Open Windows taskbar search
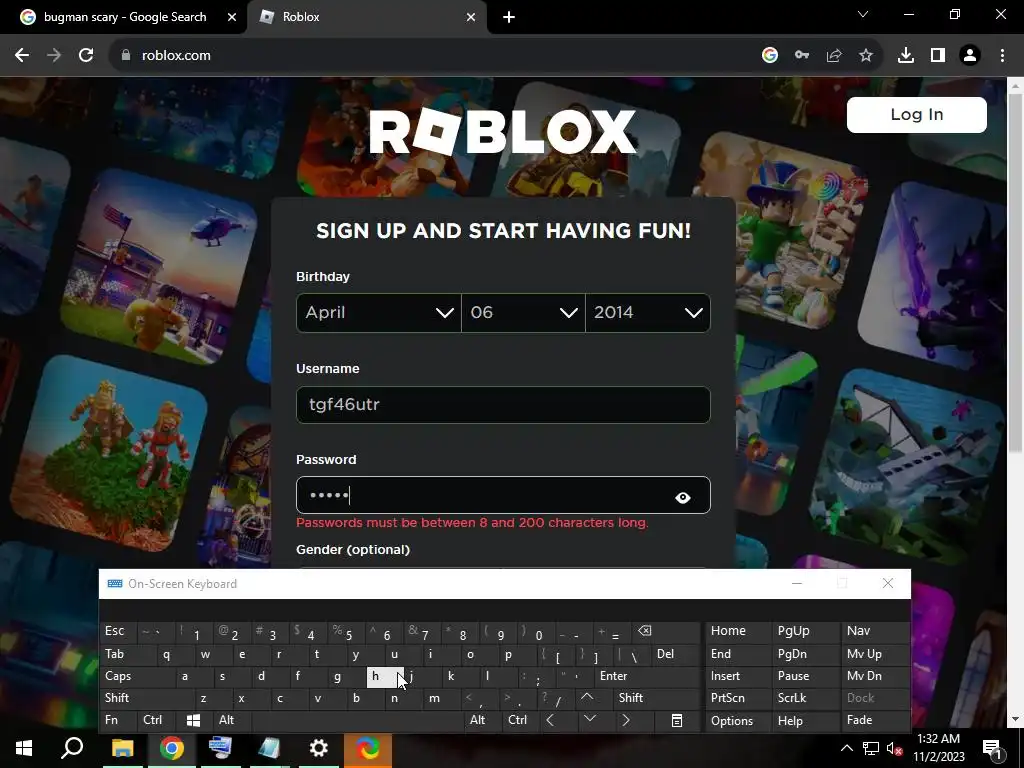This screenshot has width=1024, height=768. pyautogui.click(x=72, y=748)
